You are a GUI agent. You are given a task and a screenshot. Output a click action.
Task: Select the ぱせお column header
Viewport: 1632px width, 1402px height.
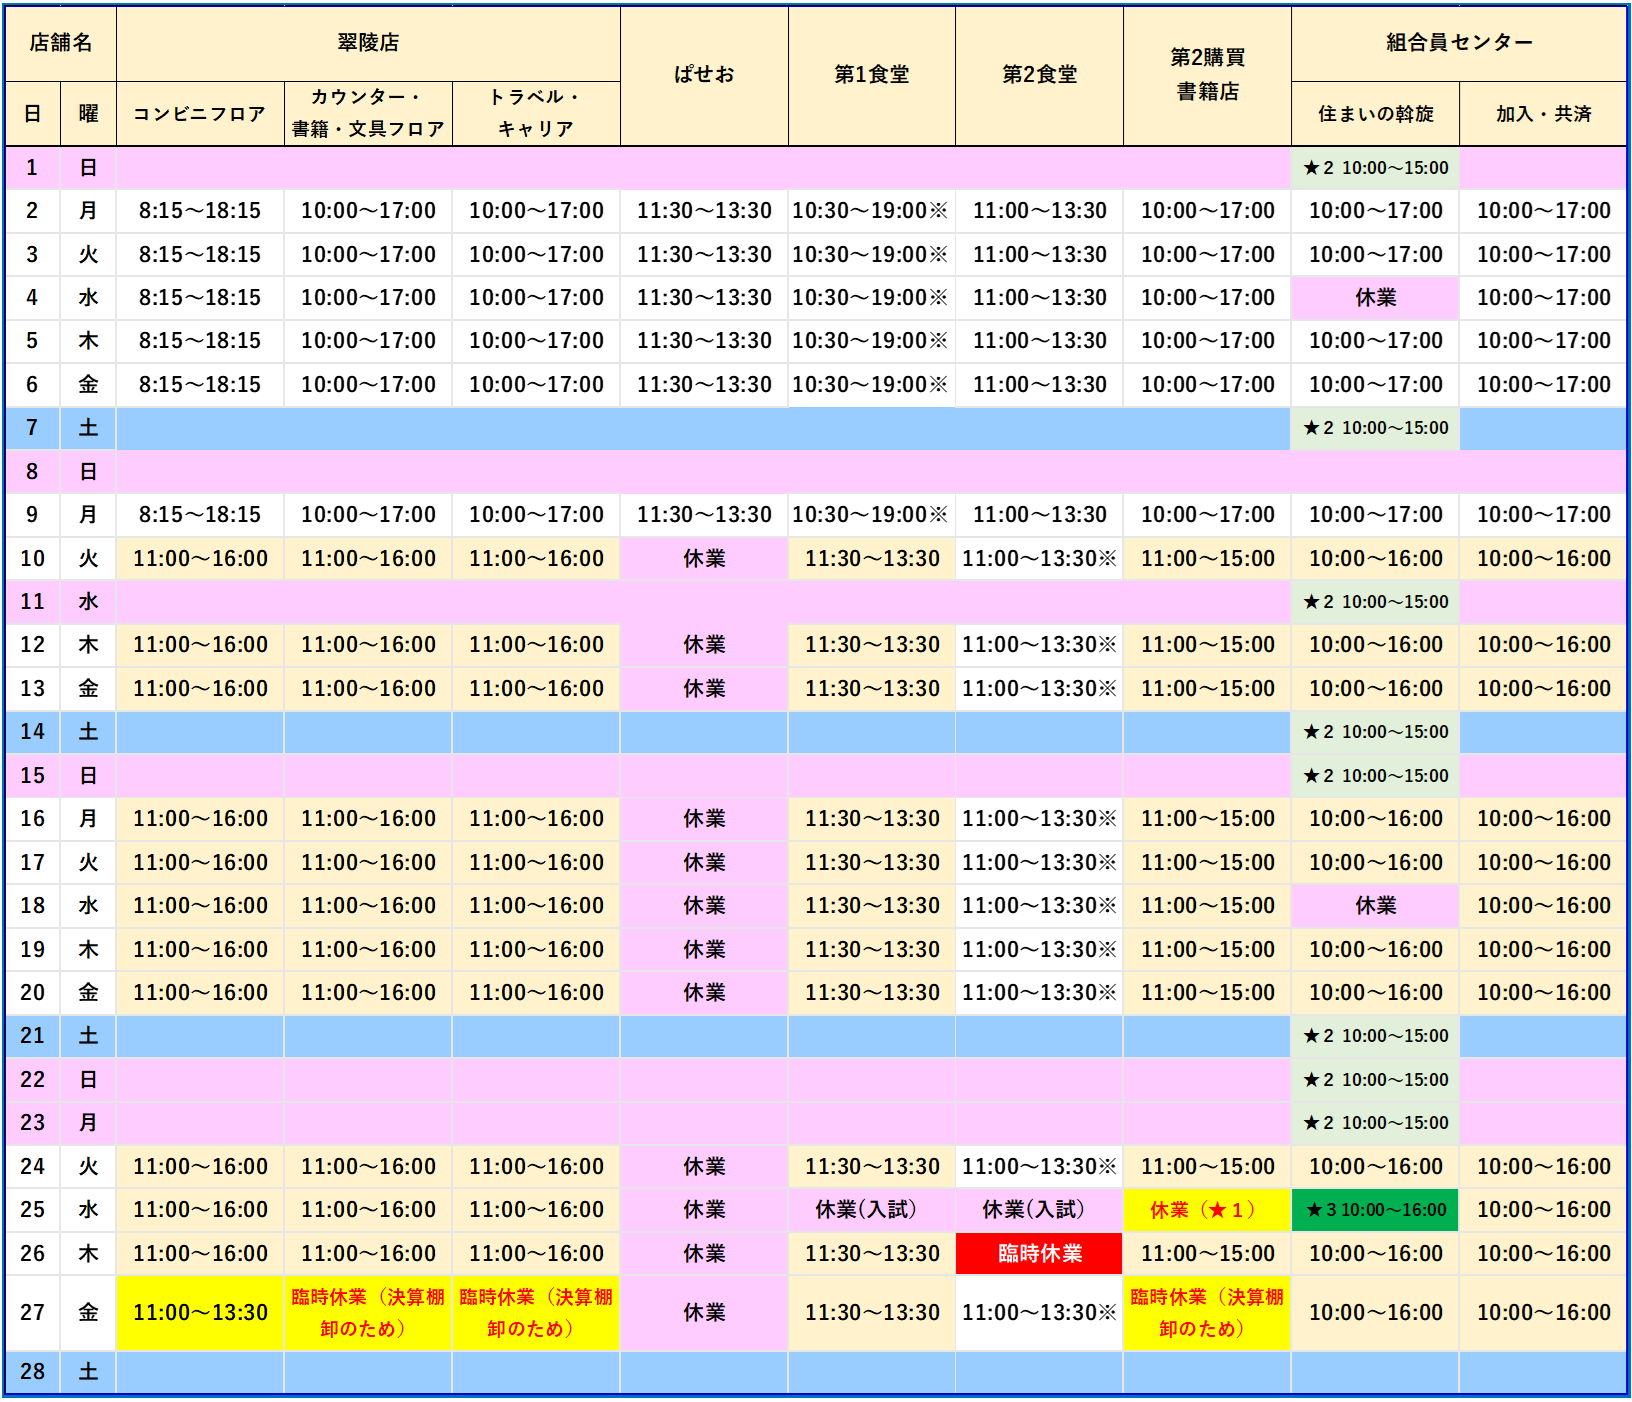(x=704, y=75)
